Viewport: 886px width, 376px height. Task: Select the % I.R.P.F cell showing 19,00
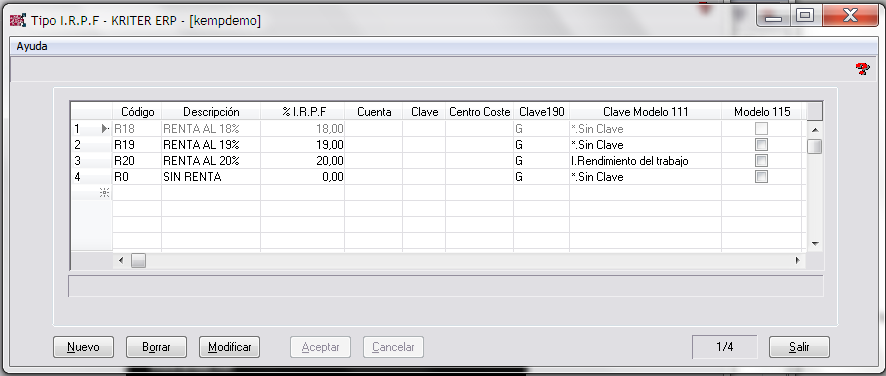302,145
